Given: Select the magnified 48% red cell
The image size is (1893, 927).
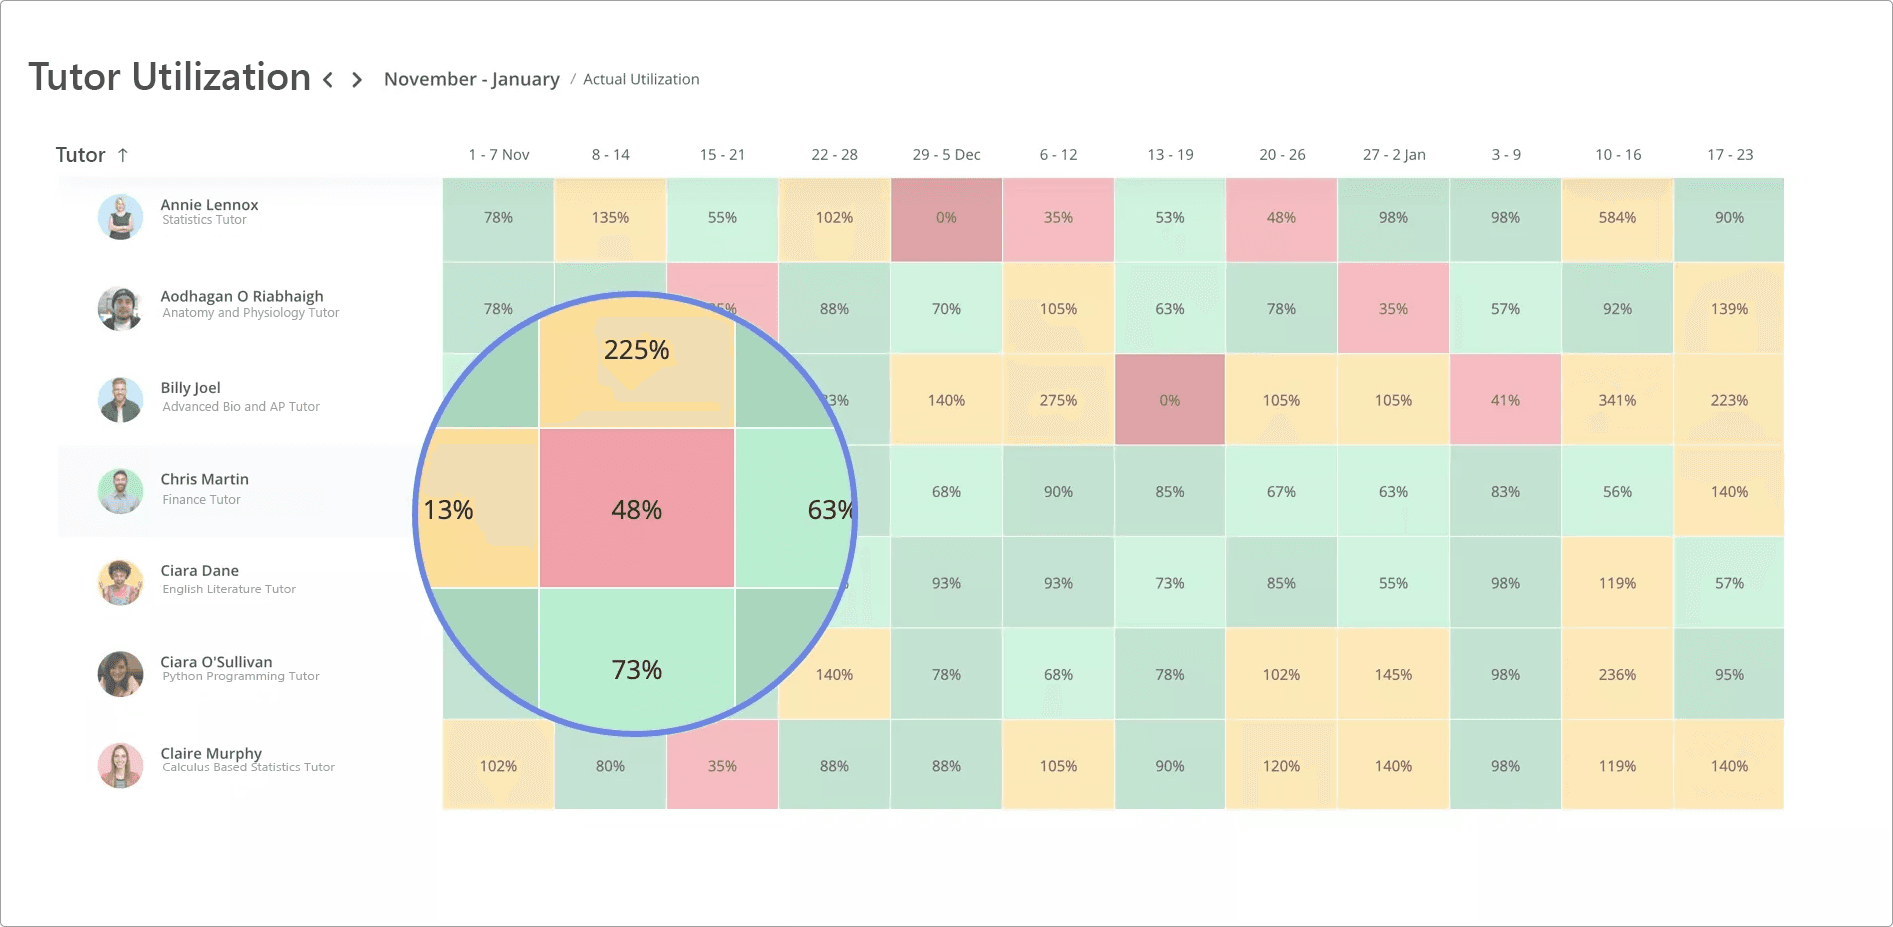Looking at the screenshot, I should tap(637, 509).
